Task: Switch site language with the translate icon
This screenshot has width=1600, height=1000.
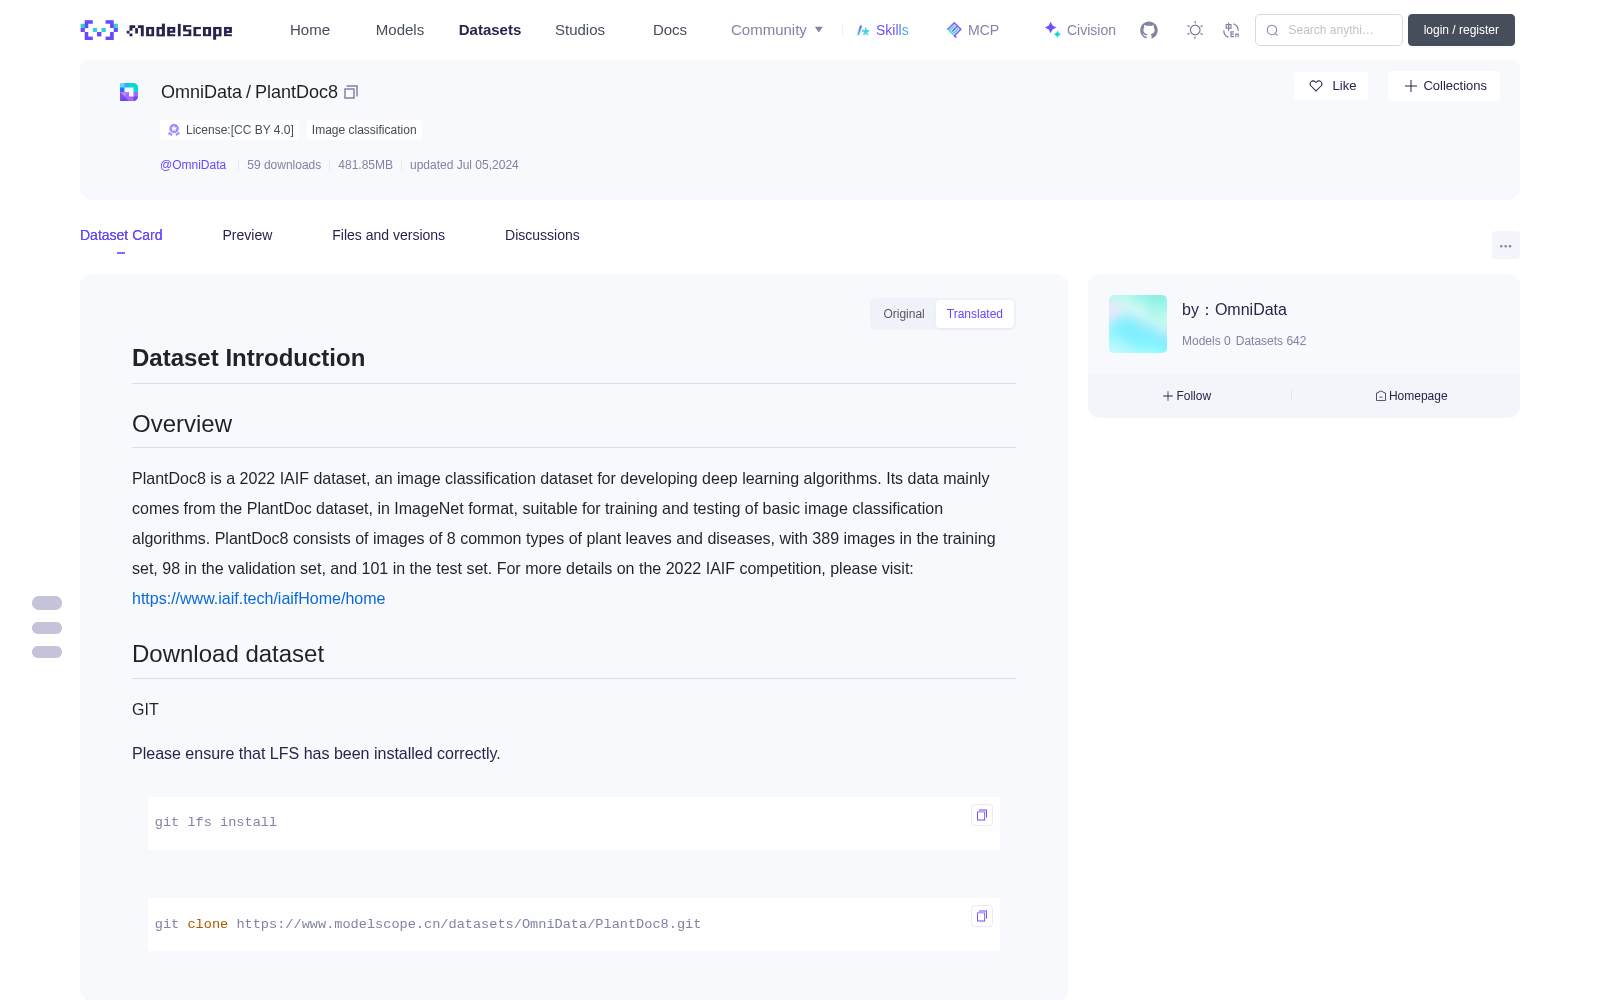Action: point(1231,30)
